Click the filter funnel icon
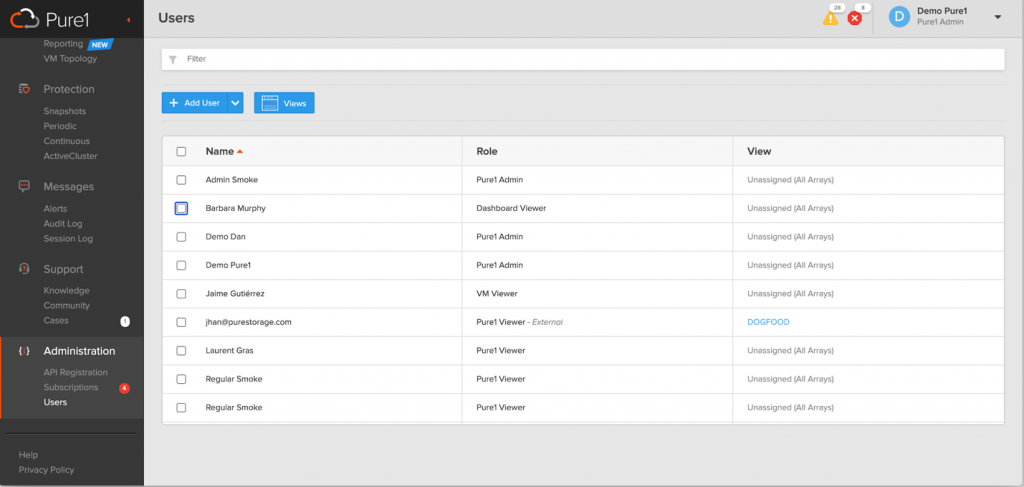Screen dimensions: 1024x487 (172, 59)
